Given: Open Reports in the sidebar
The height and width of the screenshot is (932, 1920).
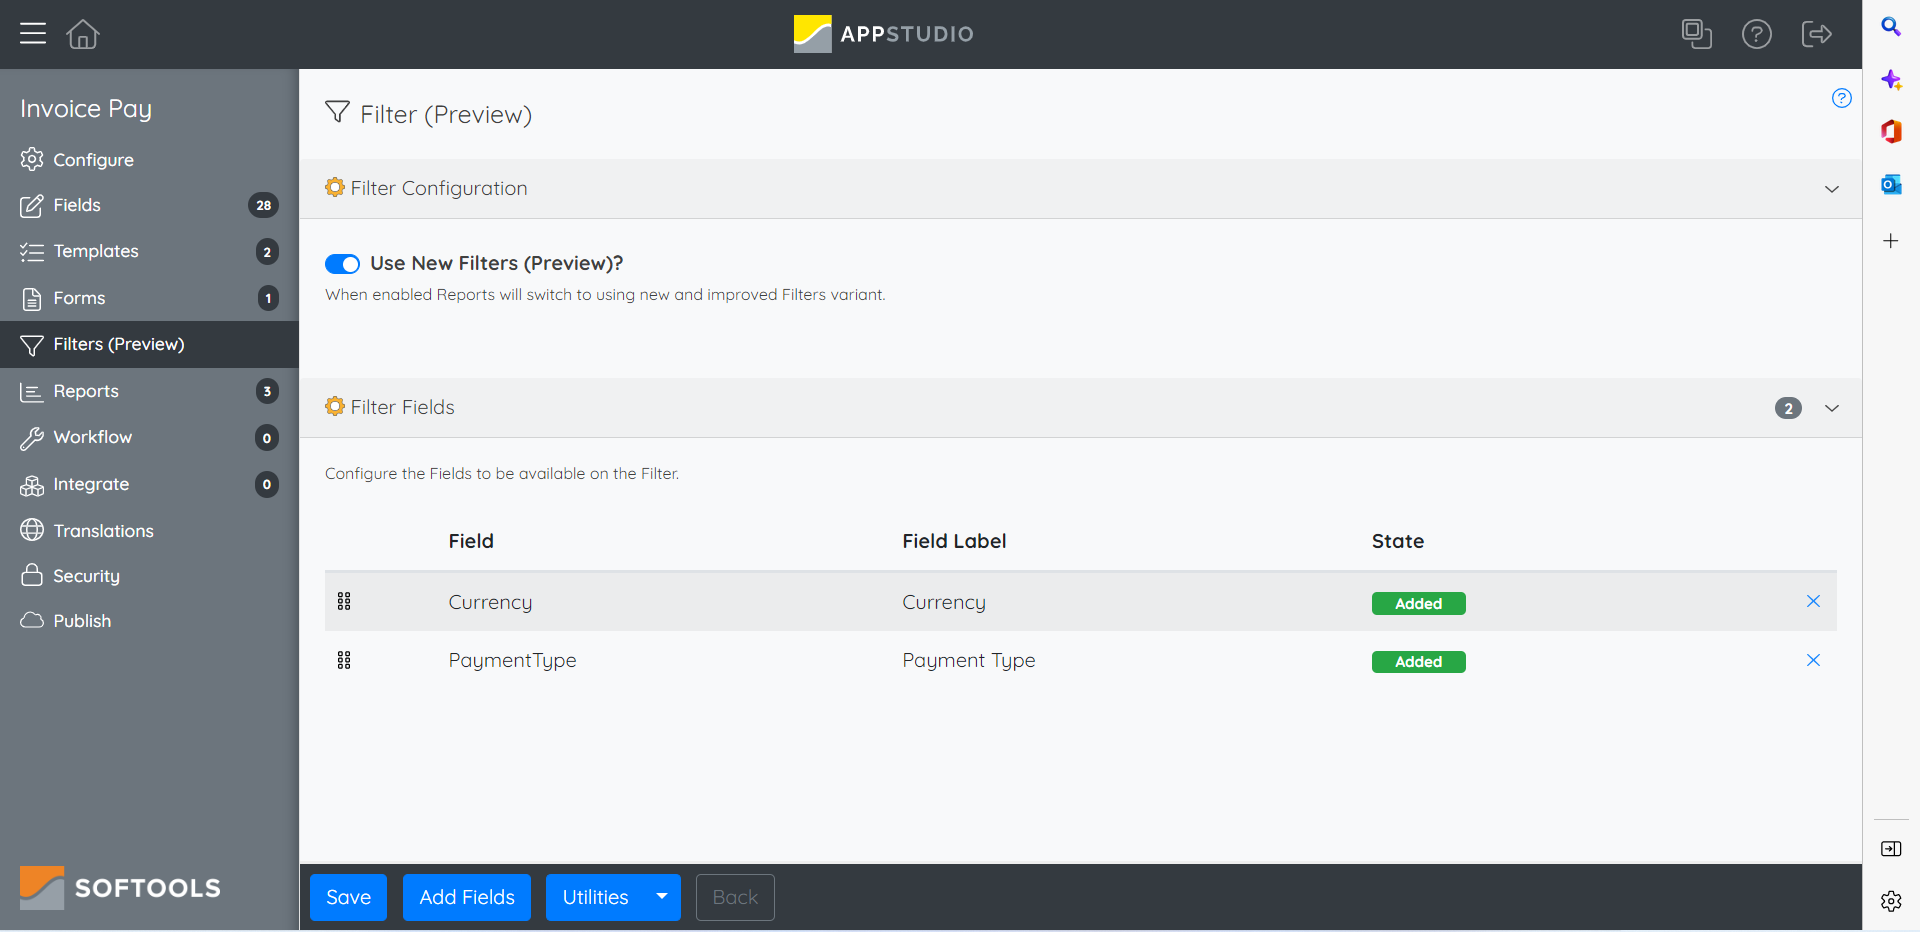Looking at the screenshot, I should click(x=149, y=391).
